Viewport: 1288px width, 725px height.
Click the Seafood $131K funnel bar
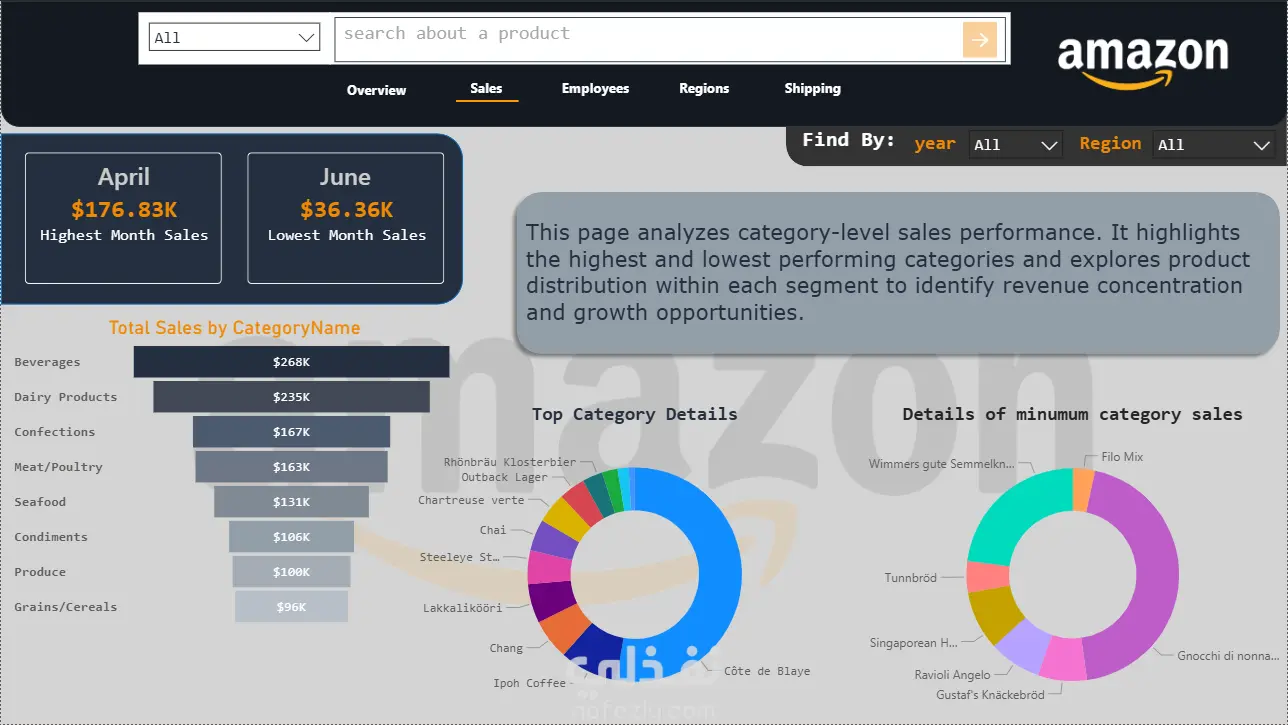291,502
